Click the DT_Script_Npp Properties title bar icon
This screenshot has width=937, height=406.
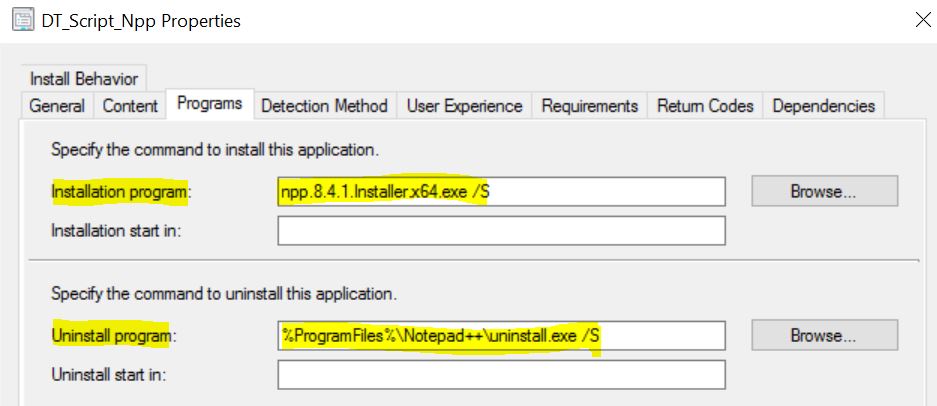tap(23, 20)
